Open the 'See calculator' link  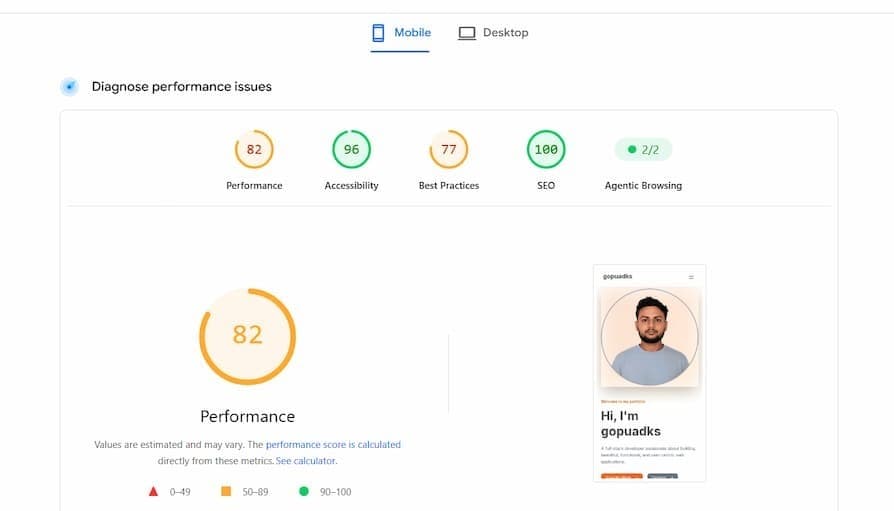coord(306,461)
